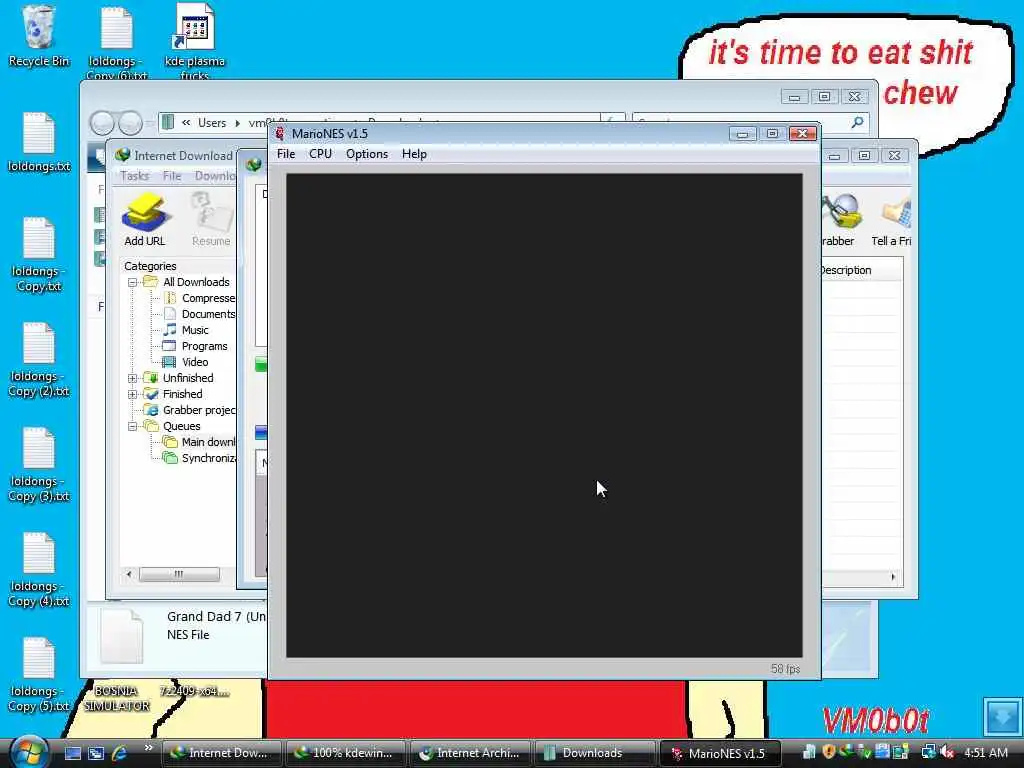Expand the Unfinished category
1024x768 pixels.
133,378
